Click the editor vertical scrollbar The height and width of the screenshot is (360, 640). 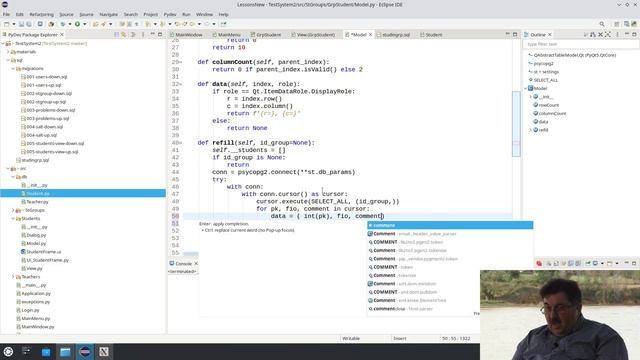(516, 124)
